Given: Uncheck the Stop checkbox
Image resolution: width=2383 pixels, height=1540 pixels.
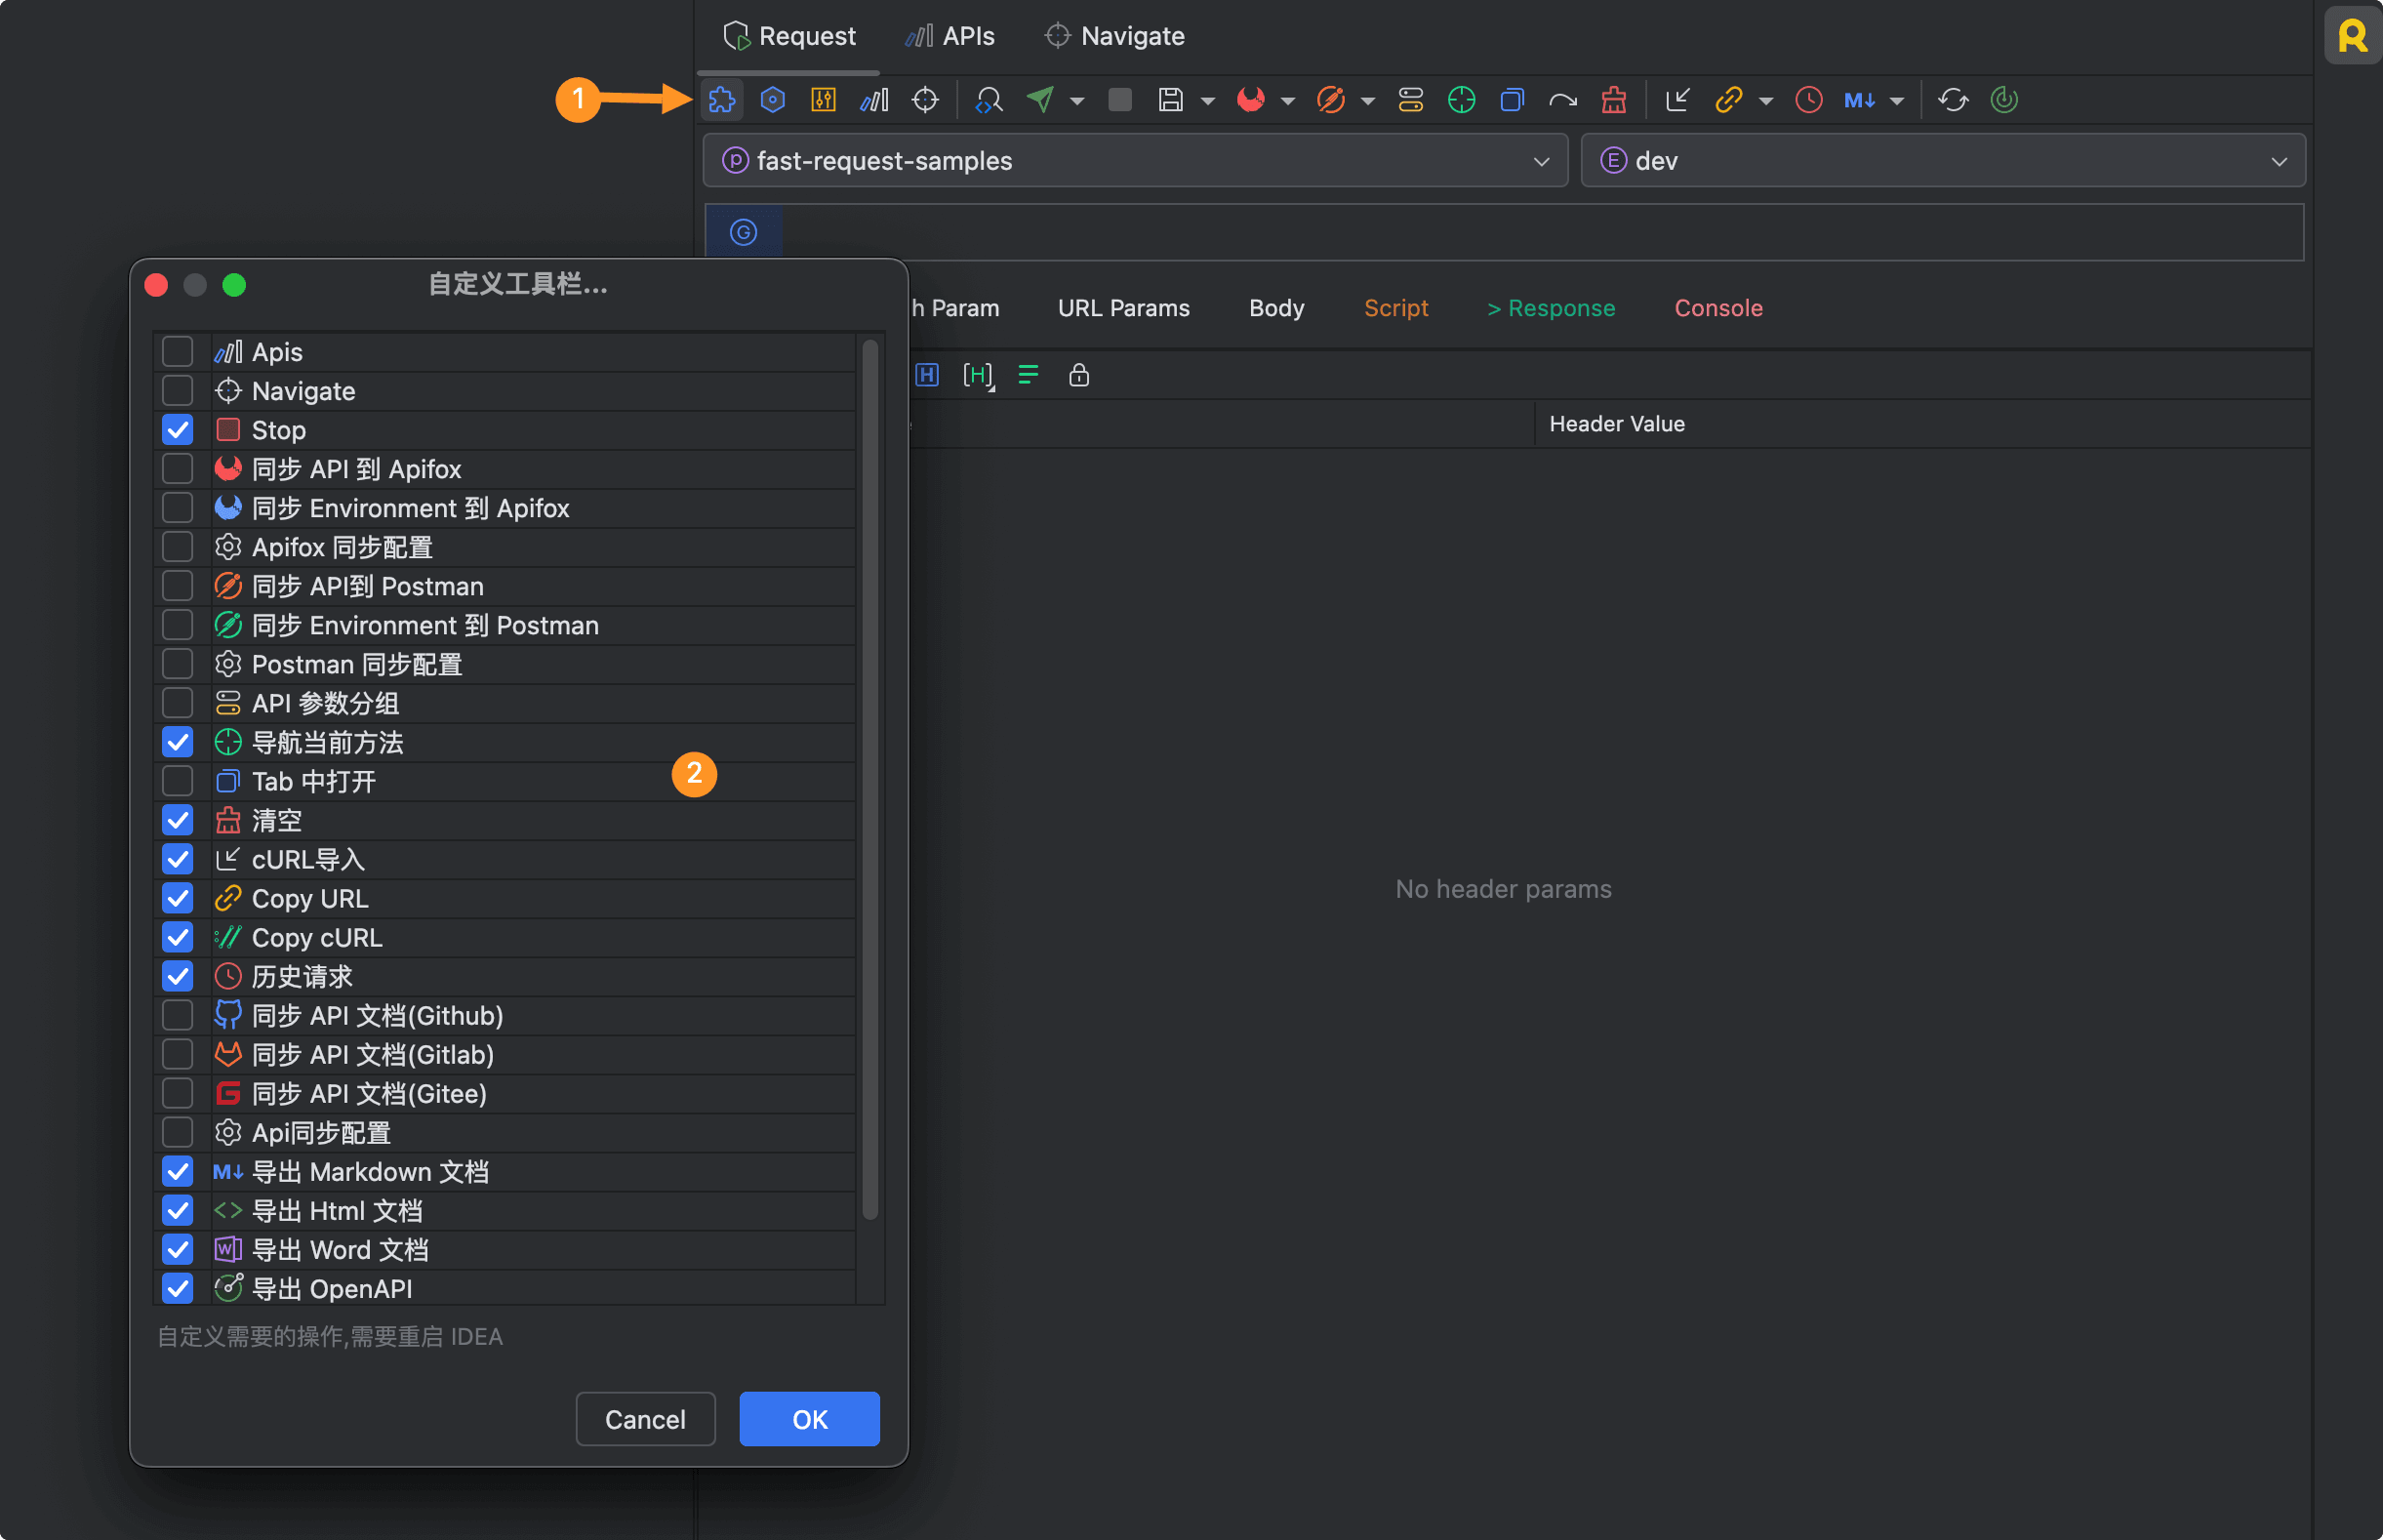Looking at the screenshot, I should tap(177, 430).
